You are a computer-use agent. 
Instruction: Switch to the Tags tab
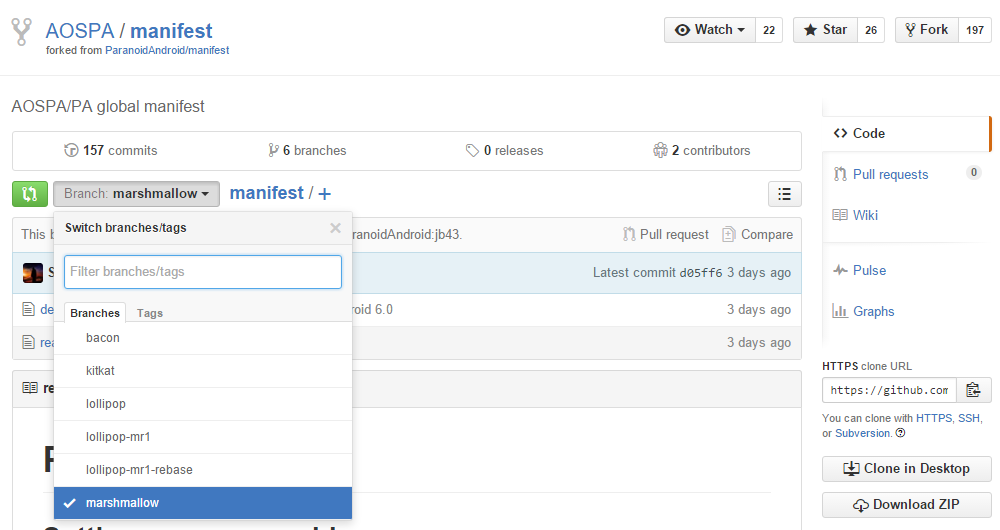coord(150,313)
